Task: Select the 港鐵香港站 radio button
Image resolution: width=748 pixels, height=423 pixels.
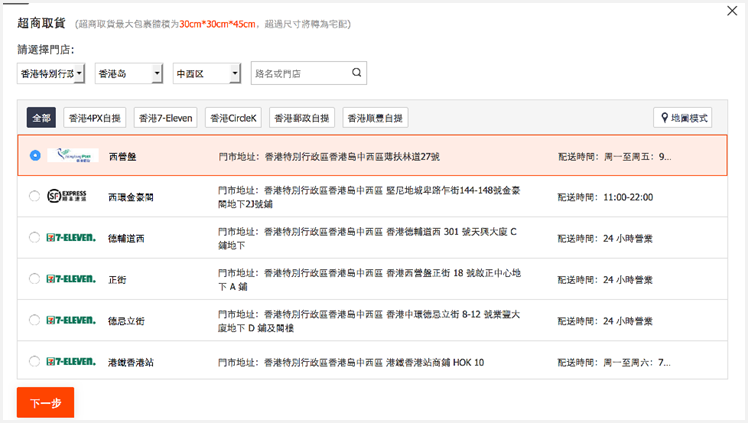Action: tap(34, 361)
